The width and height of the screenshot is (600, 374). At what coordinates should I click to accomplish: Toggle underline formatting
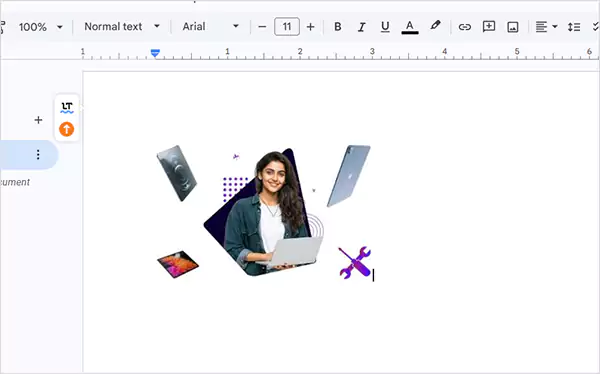click(385, 27)
